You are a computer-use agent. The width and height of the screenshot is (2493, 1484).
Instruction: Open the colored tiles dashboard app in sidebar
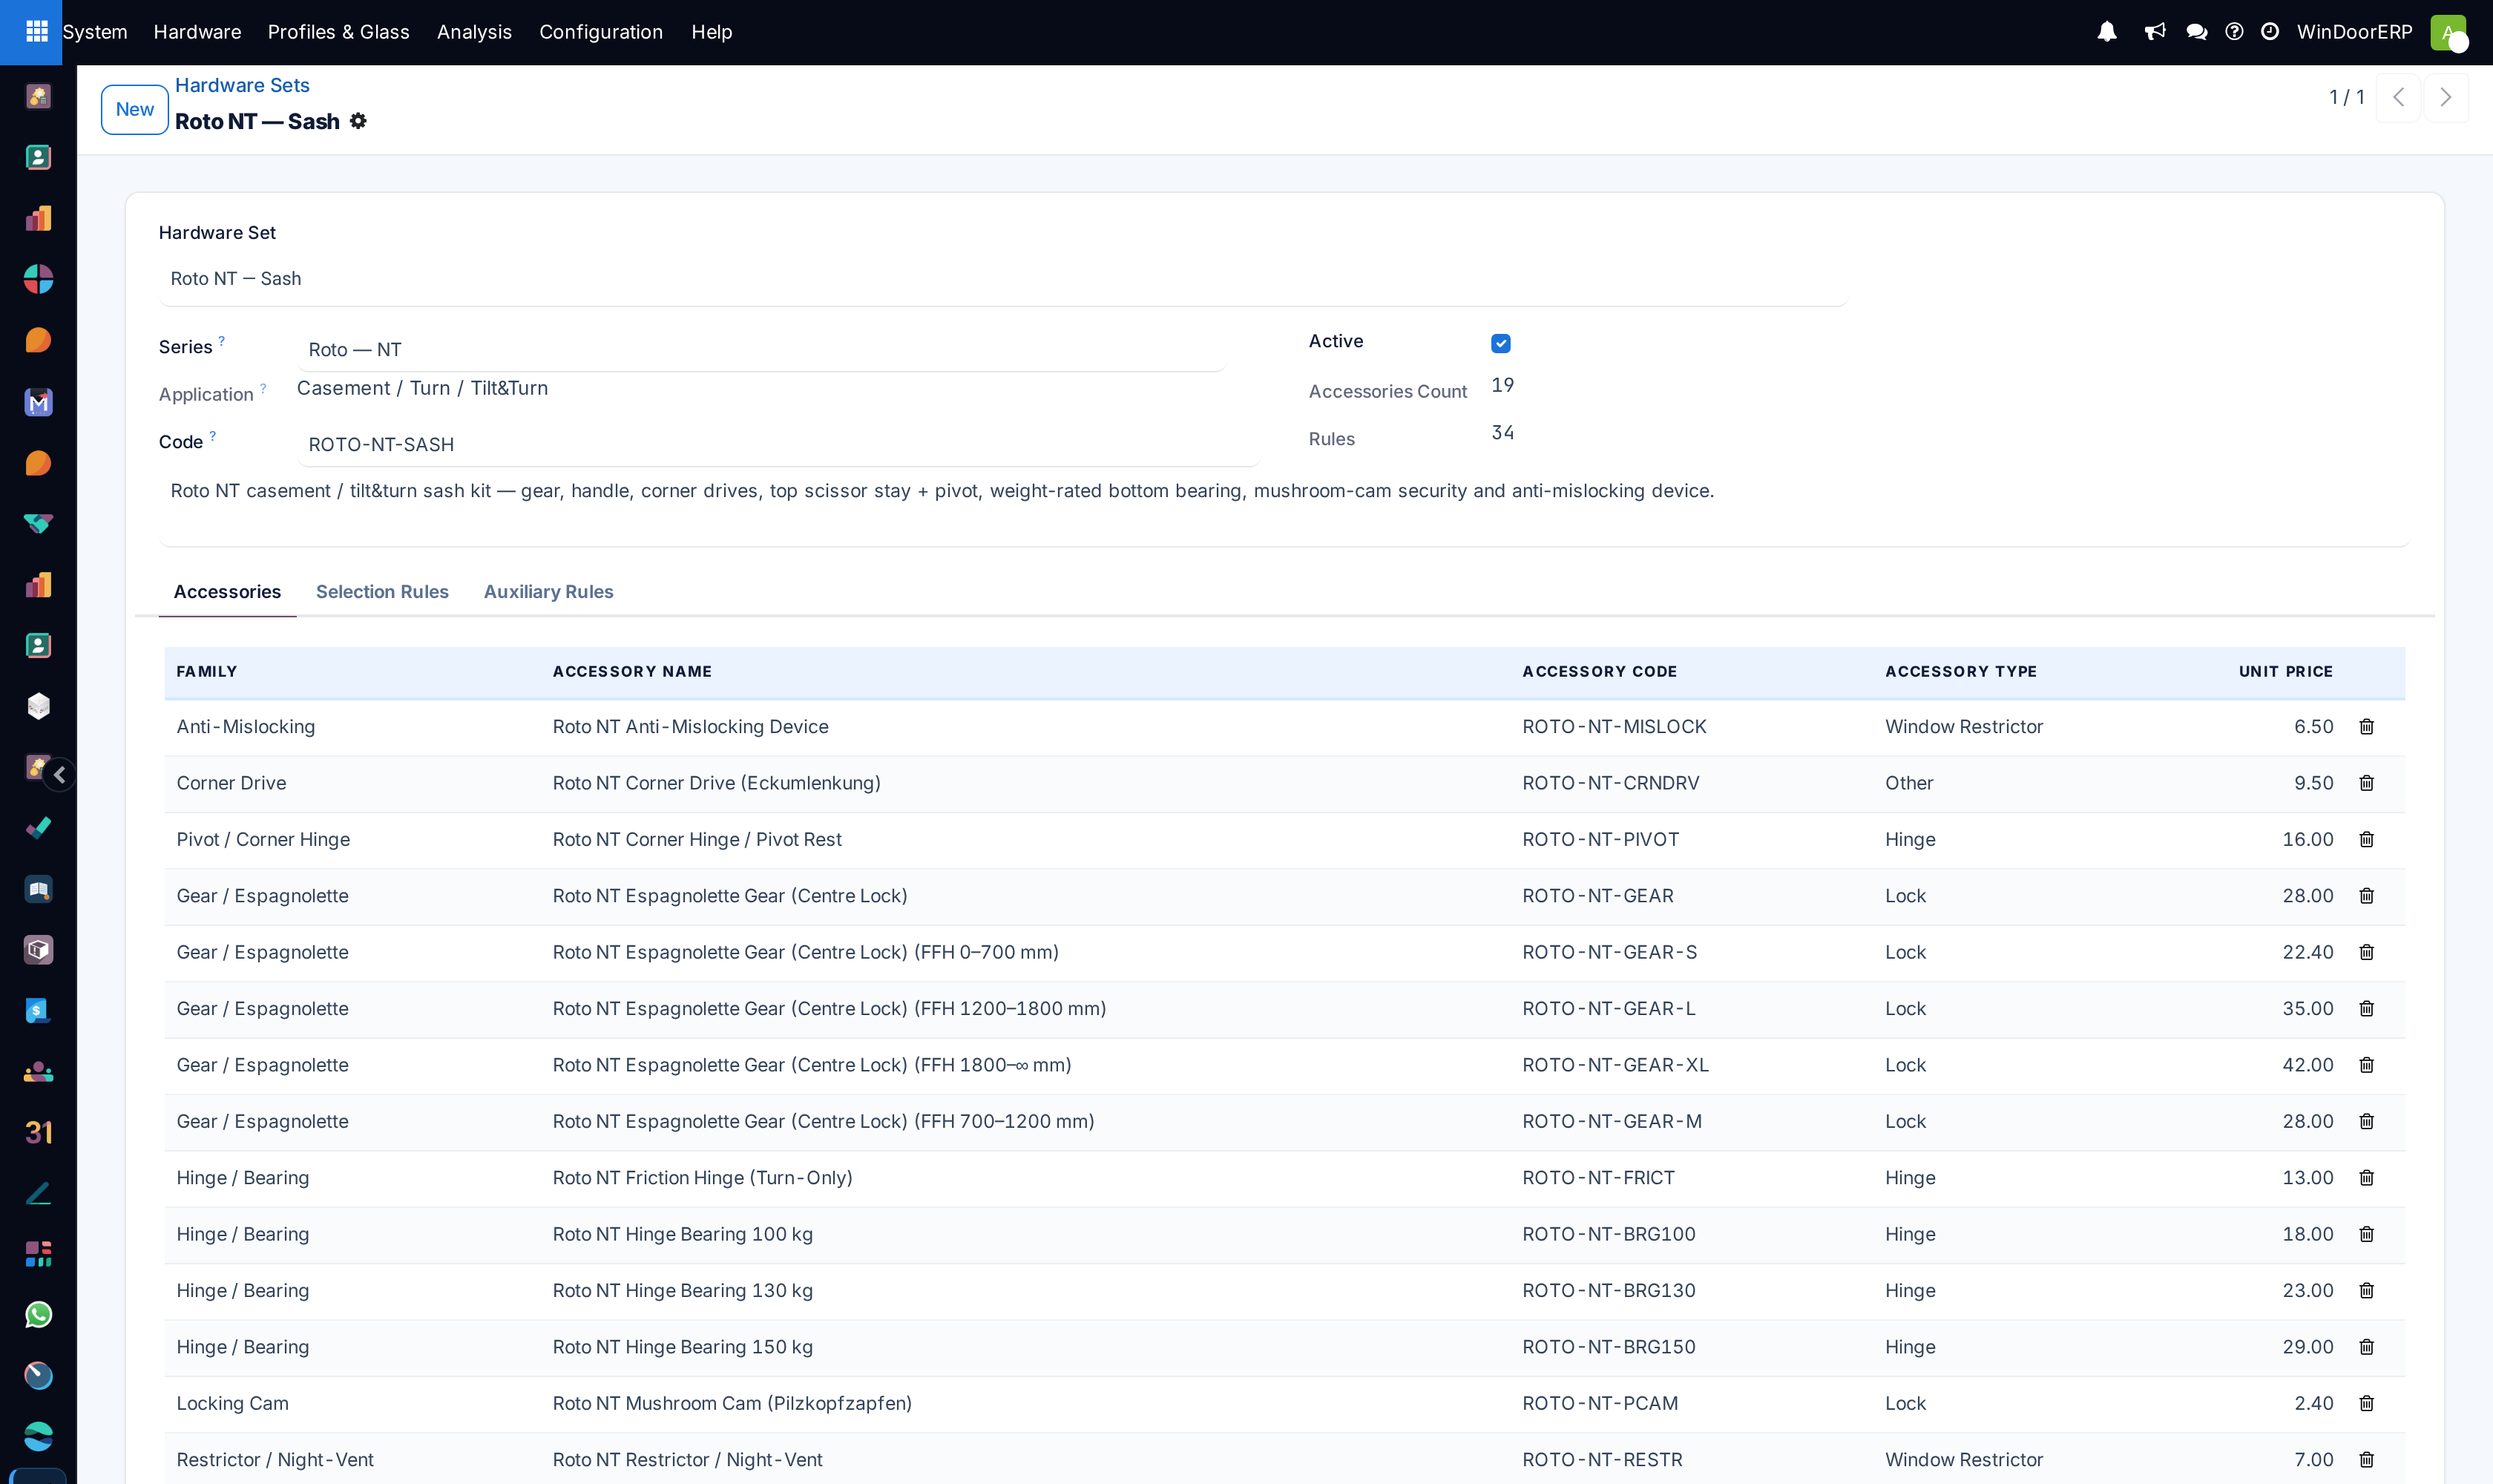click(38, 1254)
